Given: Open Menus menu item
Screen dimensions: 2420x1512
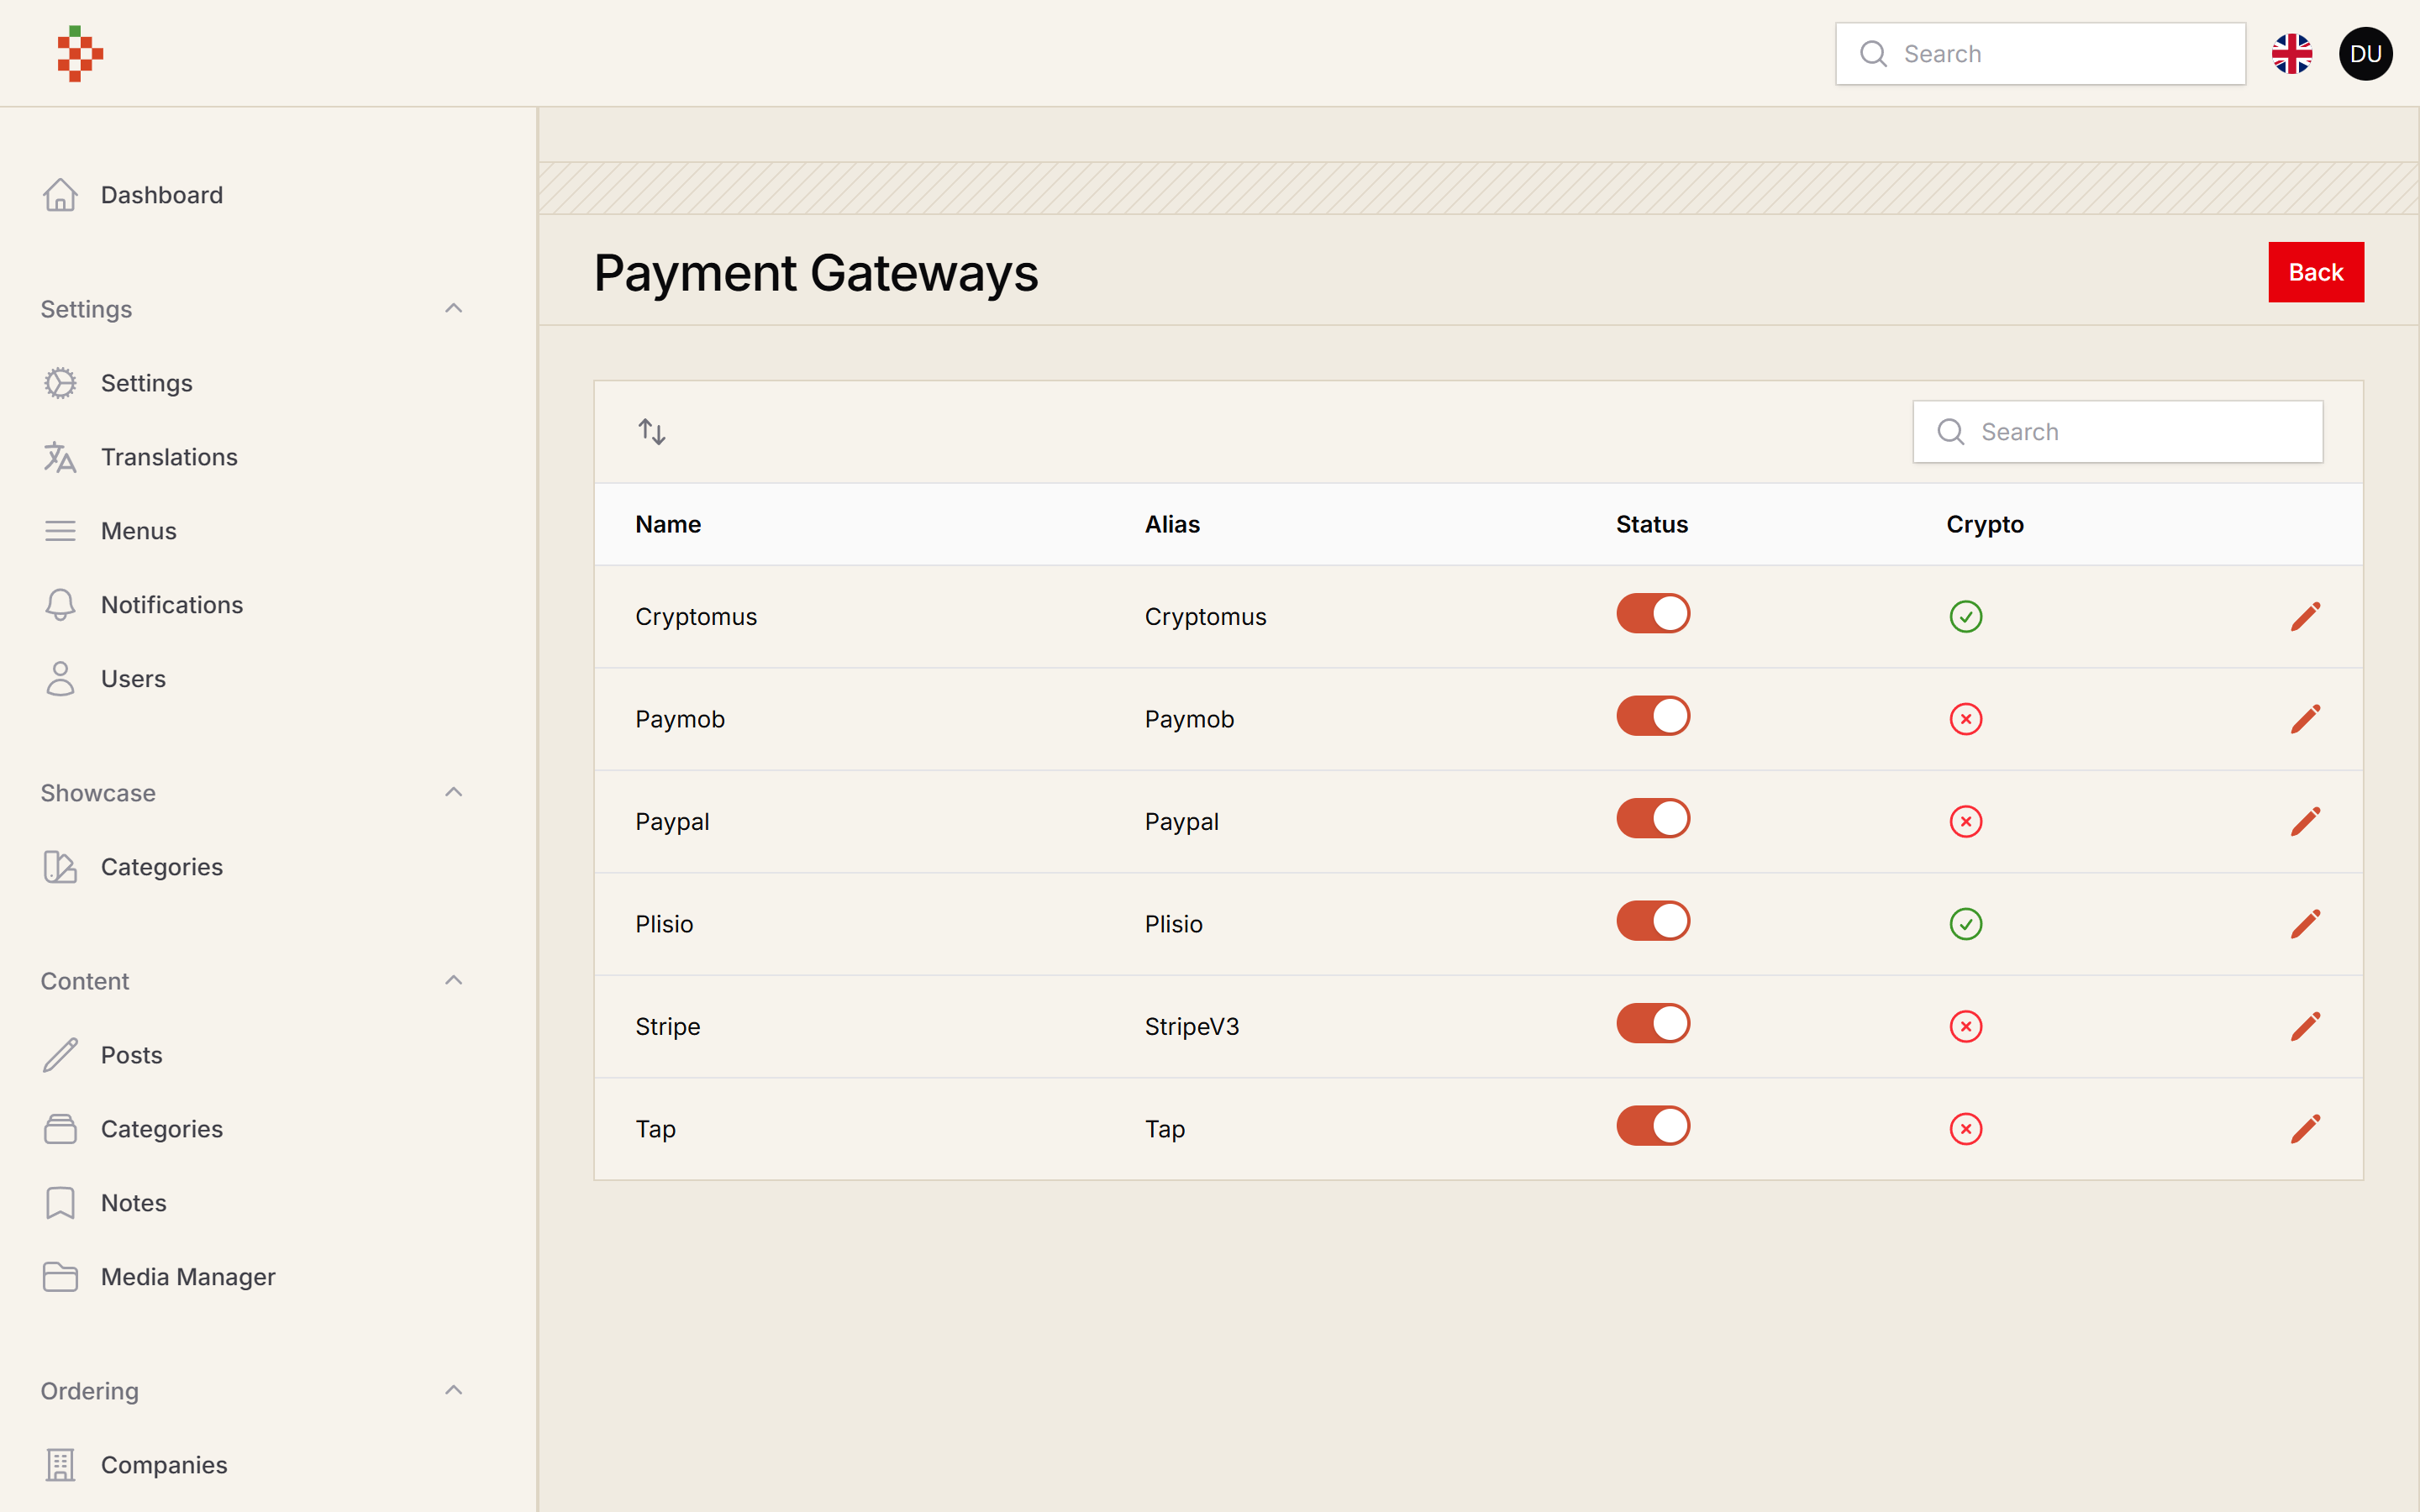Looking at the screenshot, I should (x=138, y=531).
